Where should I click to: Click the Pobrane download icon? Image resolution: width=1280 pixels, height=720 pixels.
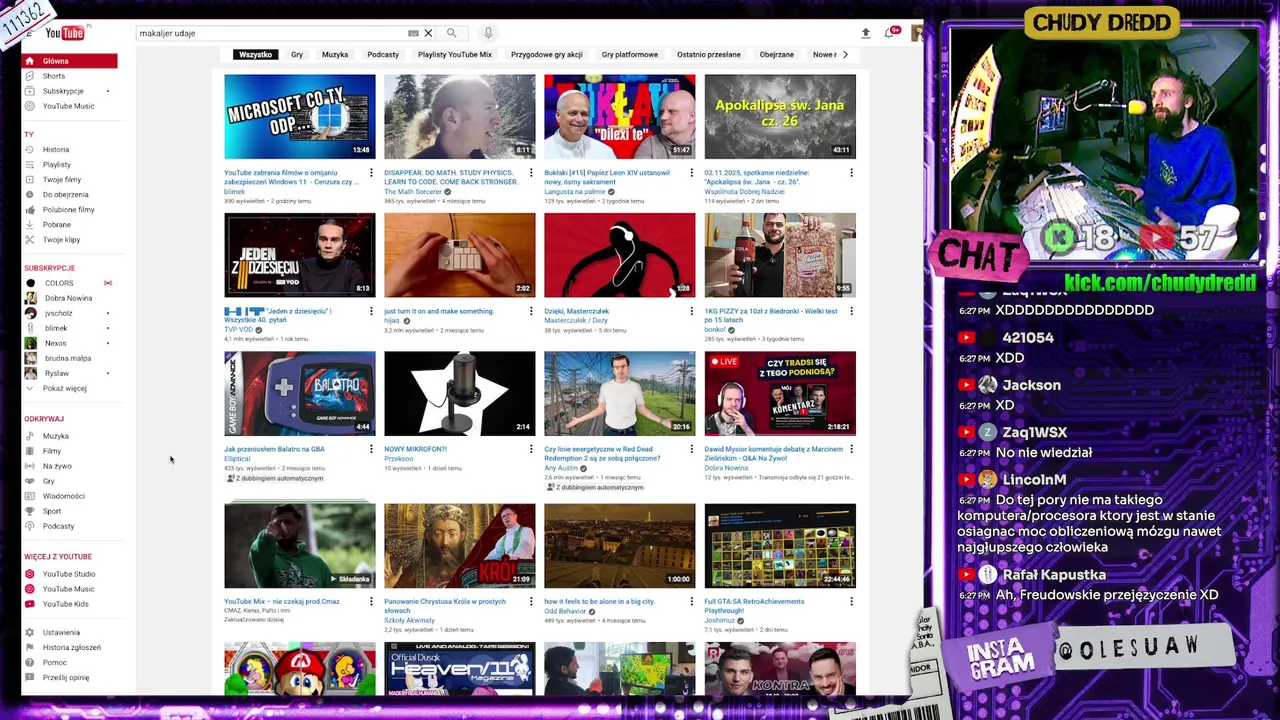click(x=30, y=224)
